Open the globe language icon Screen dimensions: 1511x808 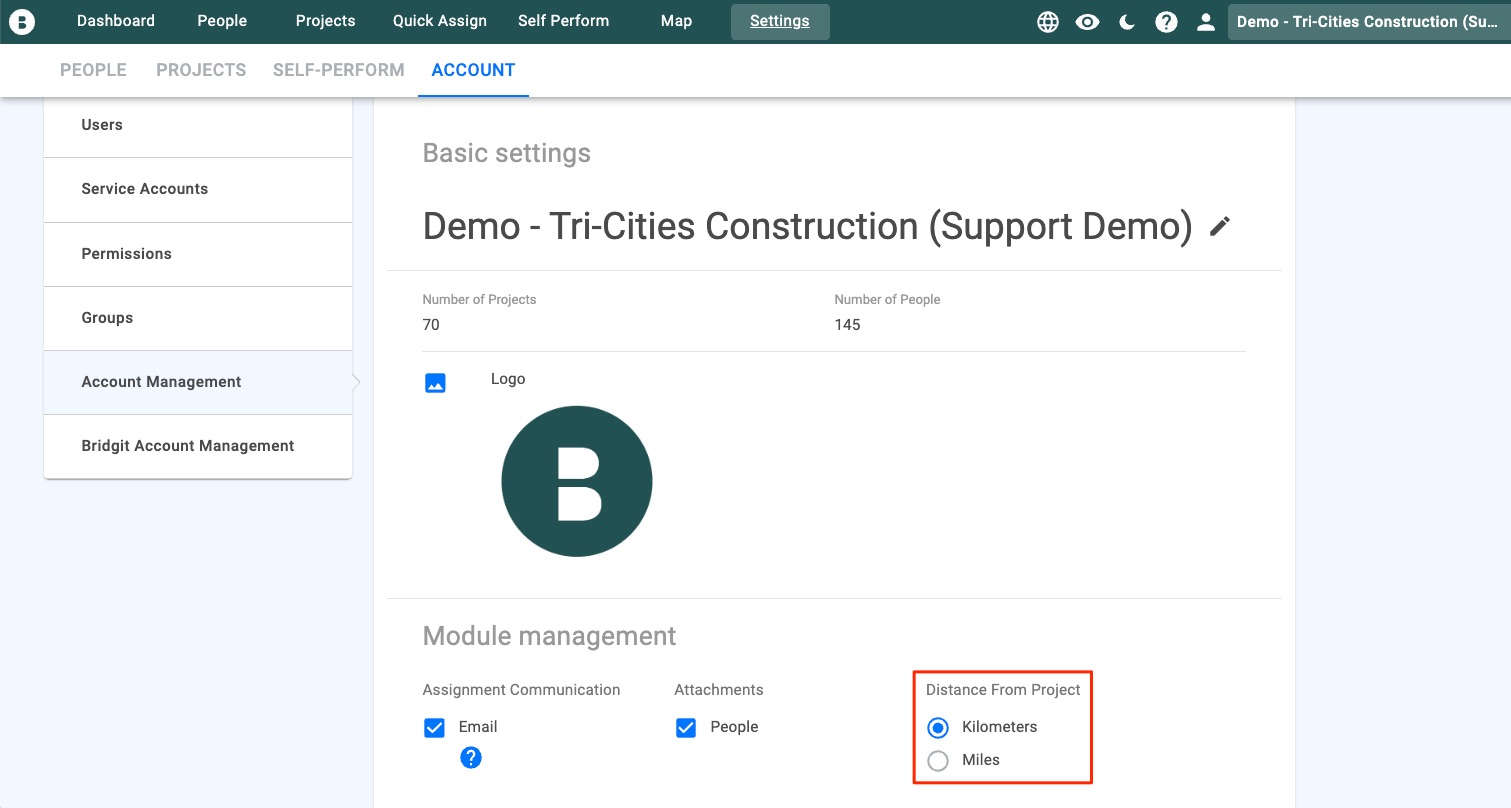click(x=1048, y=22)
